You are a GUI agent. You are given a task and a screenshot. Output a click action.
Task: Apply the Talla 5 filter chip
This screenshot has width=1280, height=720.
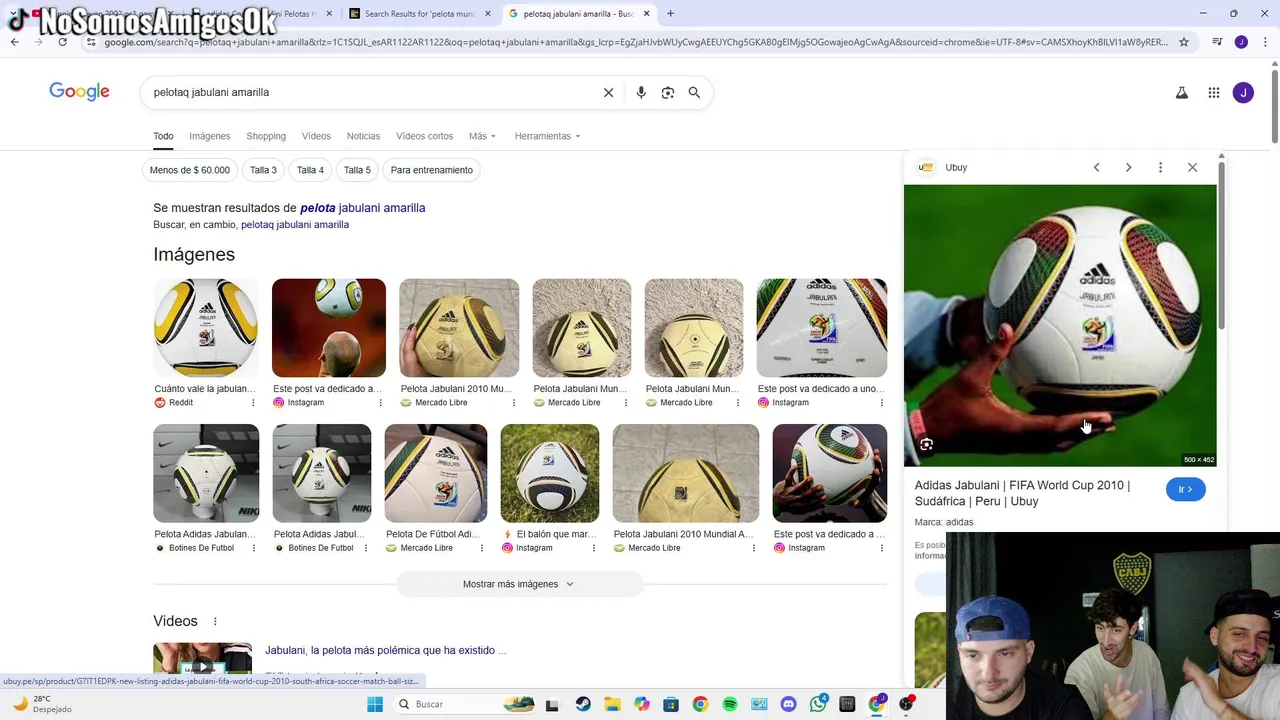(x=357, y=170)
